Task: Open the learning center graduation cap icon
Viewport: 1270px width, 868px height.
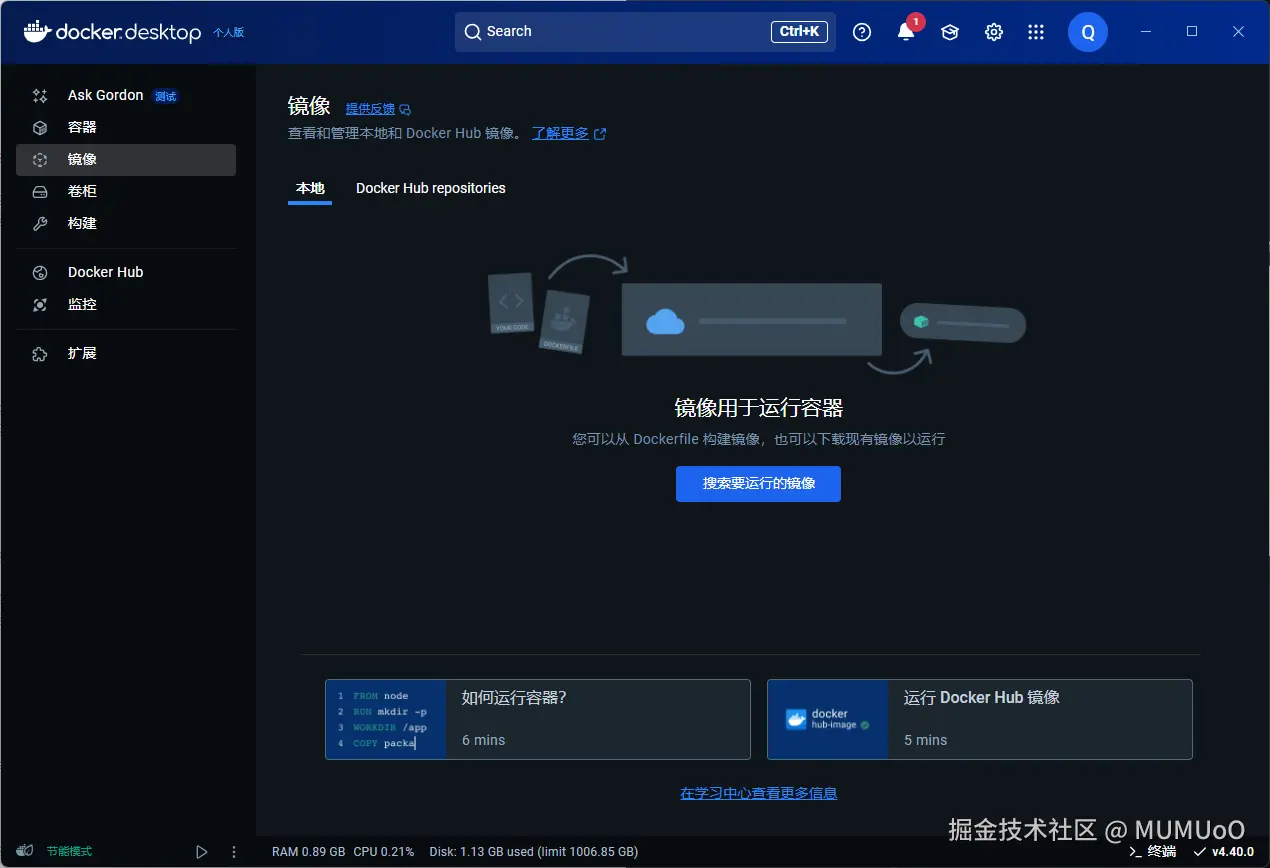Action: 950,32
